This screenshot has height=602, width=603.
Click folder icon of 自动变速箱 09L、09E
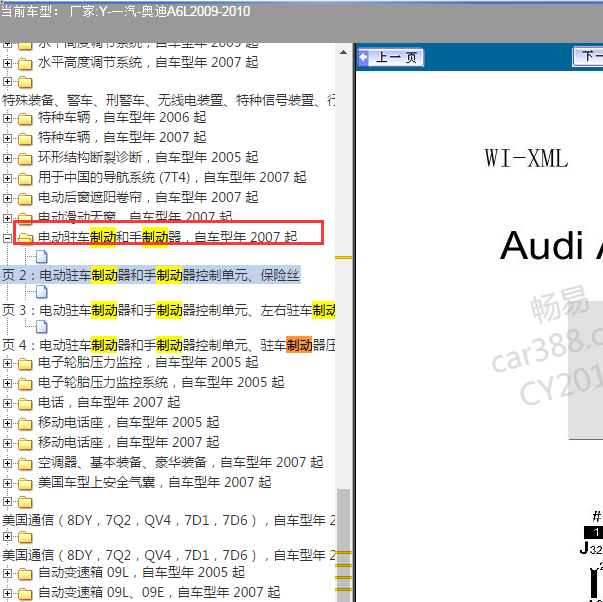(x=25, y=593)
